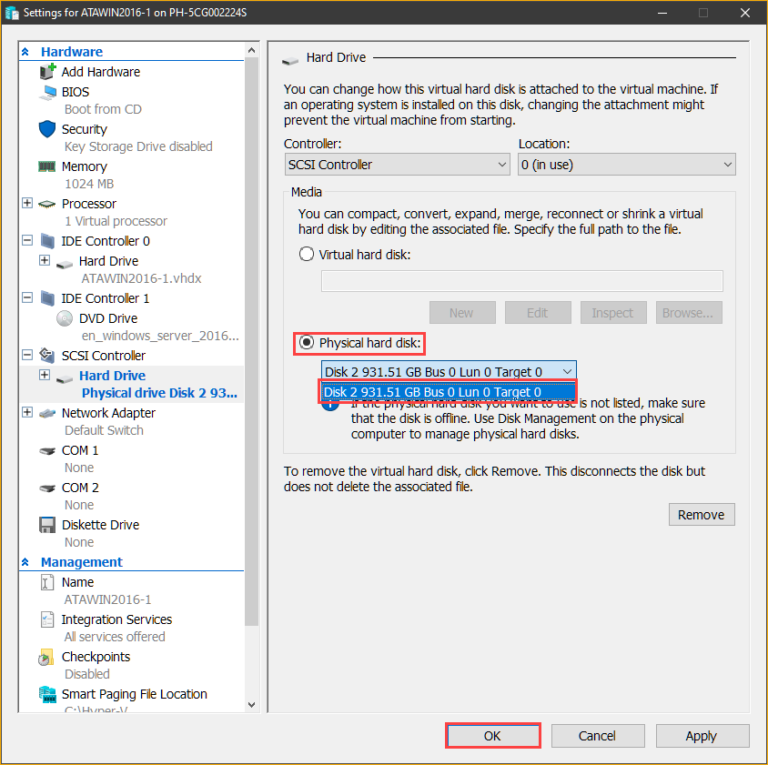
Task: Click the Diskette Drive floppy icon
Action: click(x=47, y=525)
